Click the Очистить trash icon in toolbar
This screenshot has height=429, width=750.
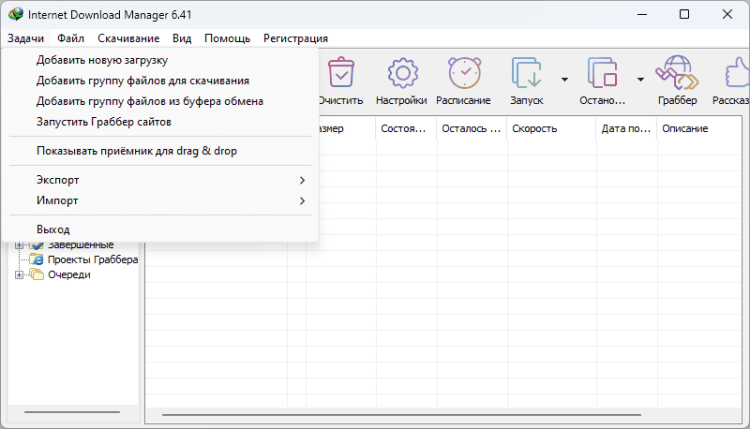point(341,73)
